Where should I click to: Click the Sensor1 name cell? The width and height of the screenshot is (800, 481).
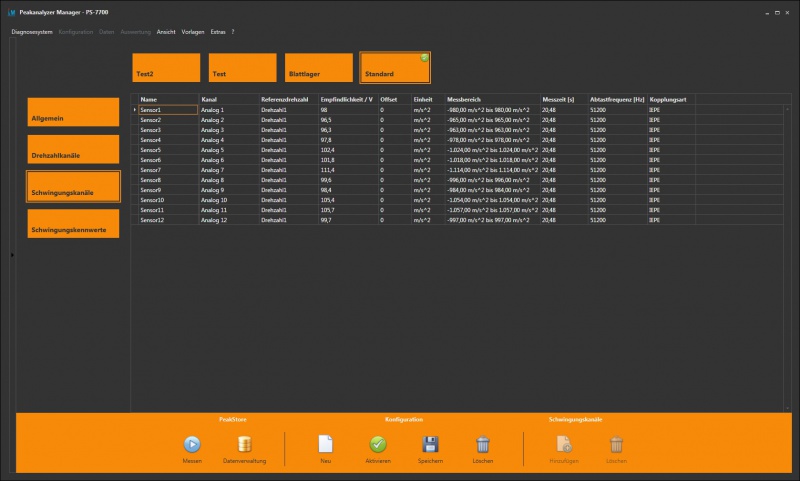[167, 109]
